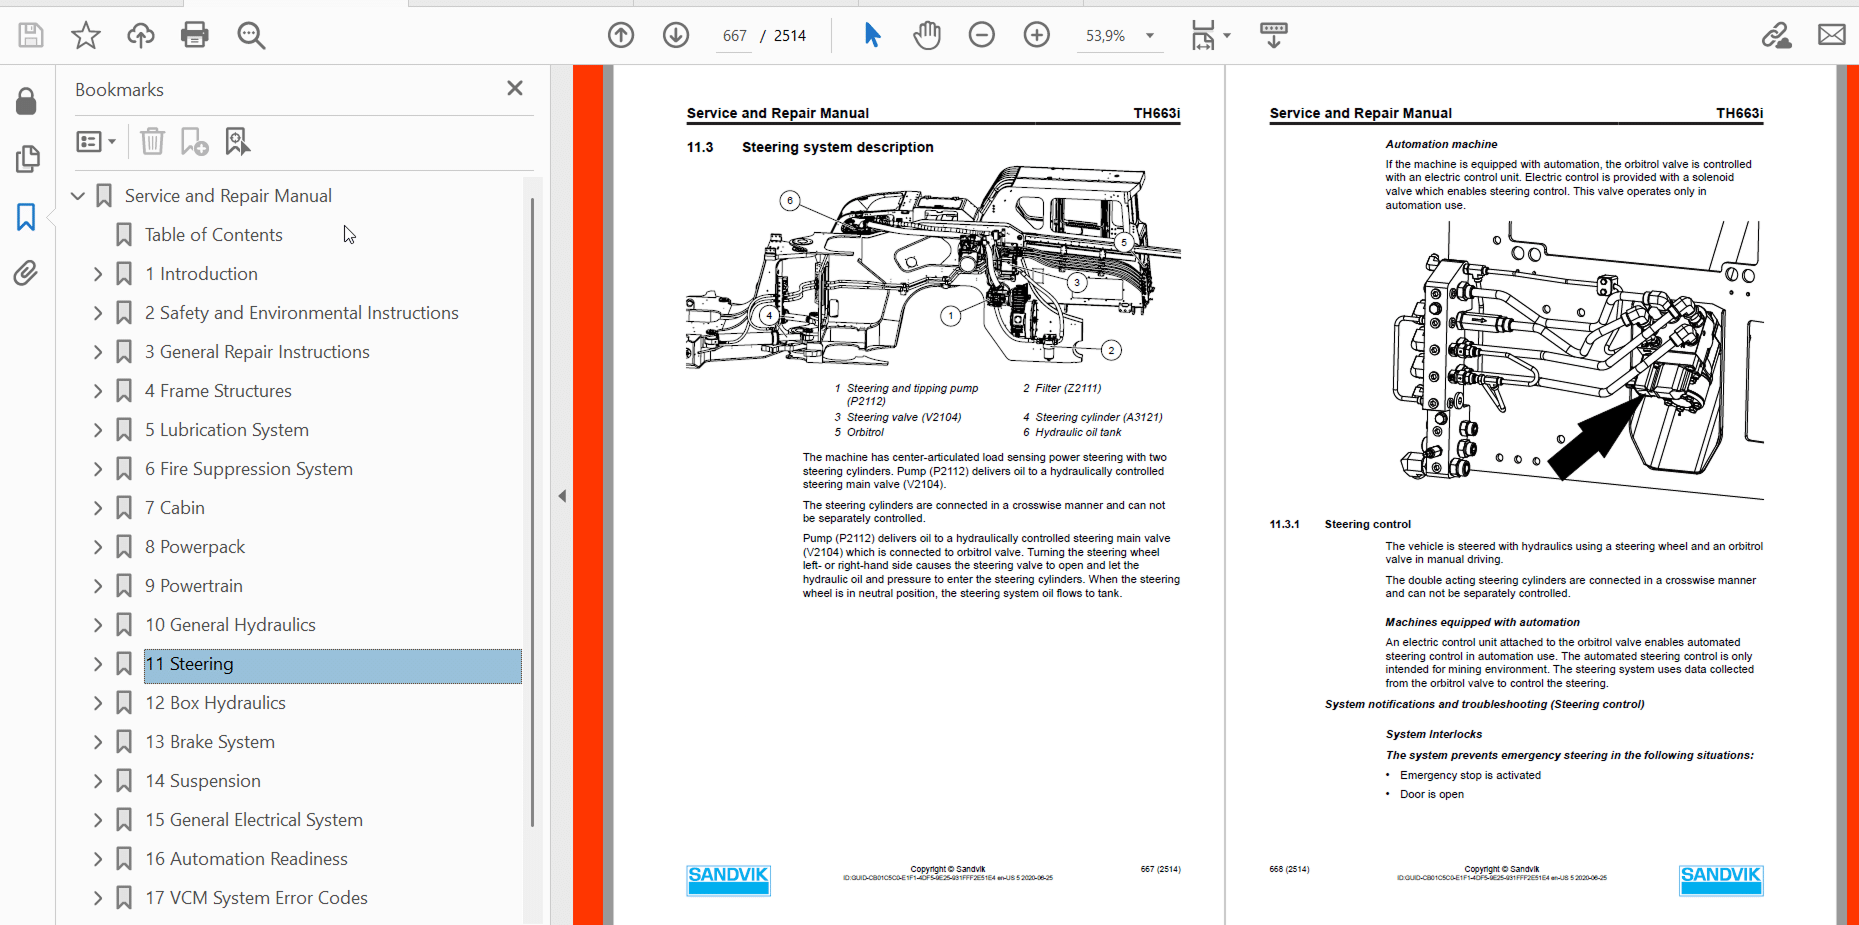
Task: Jump to 3 General Repair Instructions
Action: coord(257,352)
